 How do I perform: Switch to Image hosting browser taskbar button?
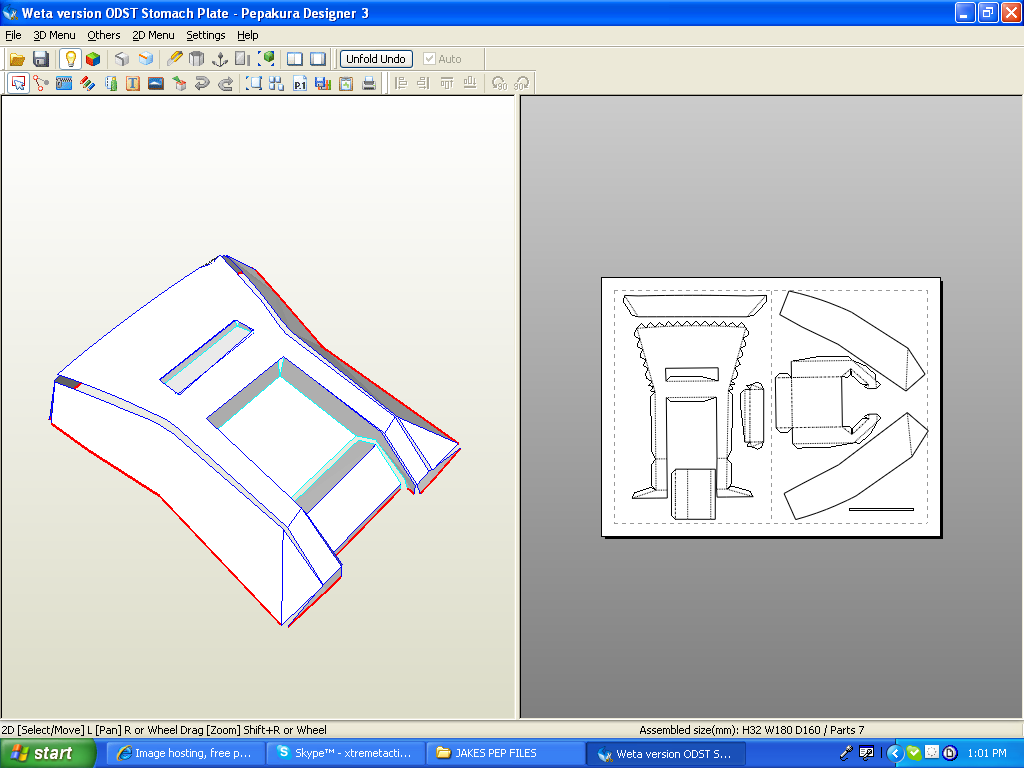tap(185, 754)
